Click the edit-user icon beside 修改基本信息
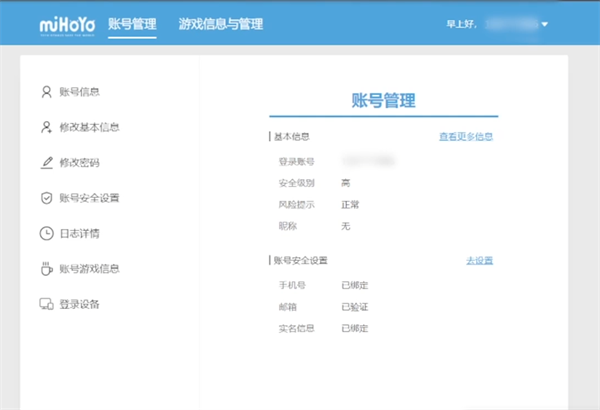600x410 pixels. click(x=46, y=127)
